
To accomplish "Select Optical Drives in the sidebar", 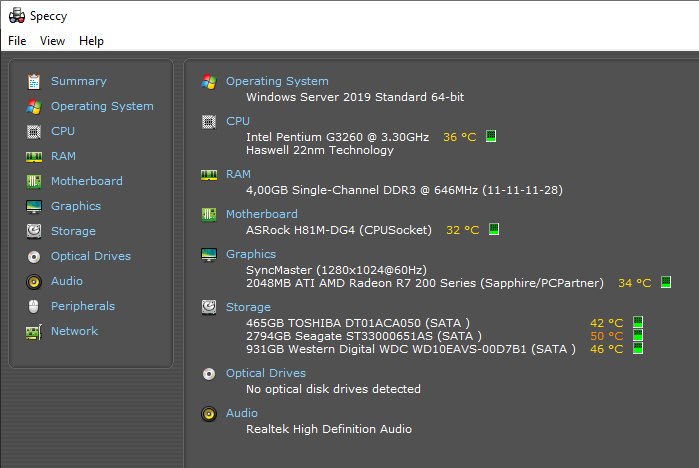I will coord(91,256).
